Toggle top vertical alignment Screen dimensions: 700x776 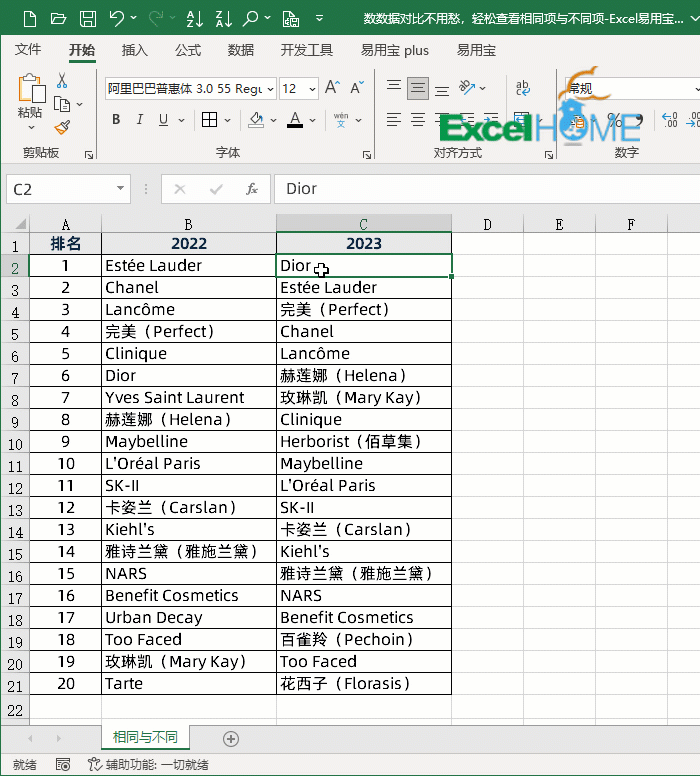point(394,88)
